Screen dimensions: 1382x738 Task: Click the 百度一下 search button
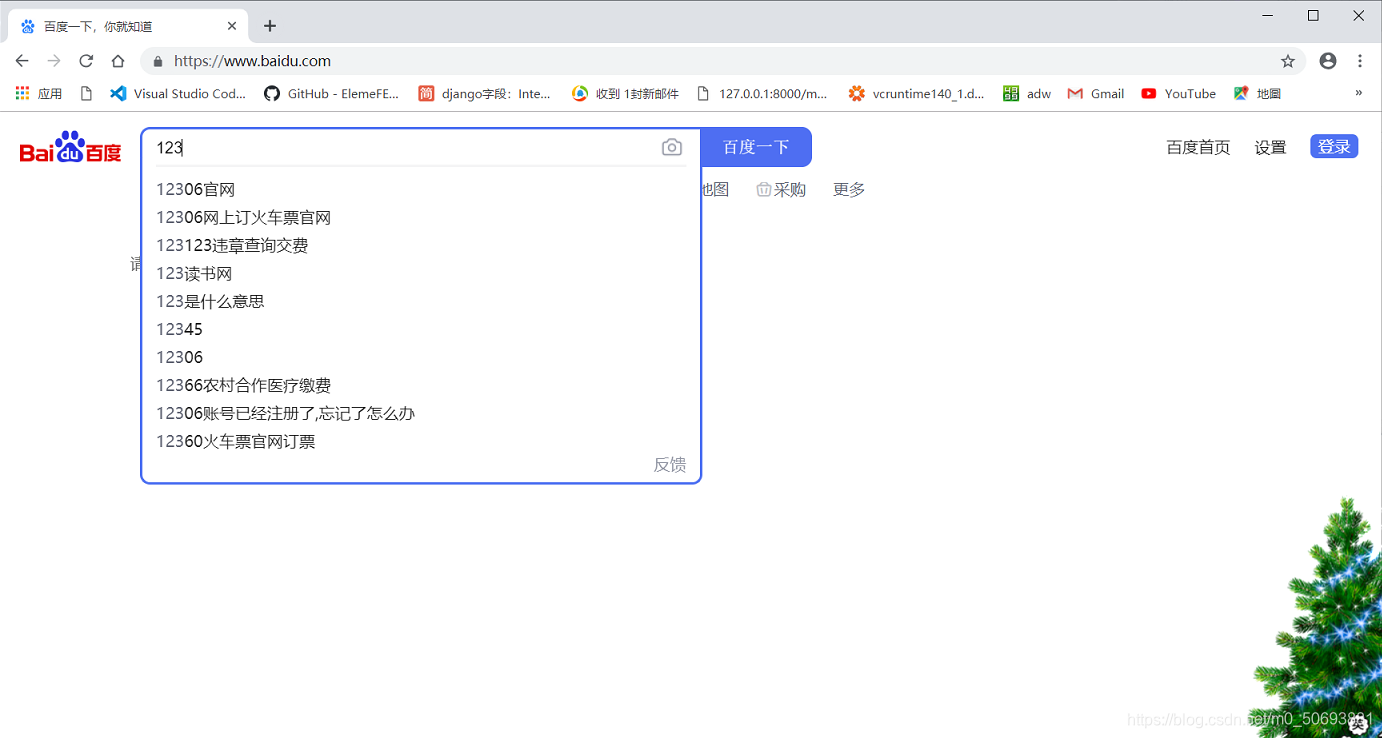[756, 147]
